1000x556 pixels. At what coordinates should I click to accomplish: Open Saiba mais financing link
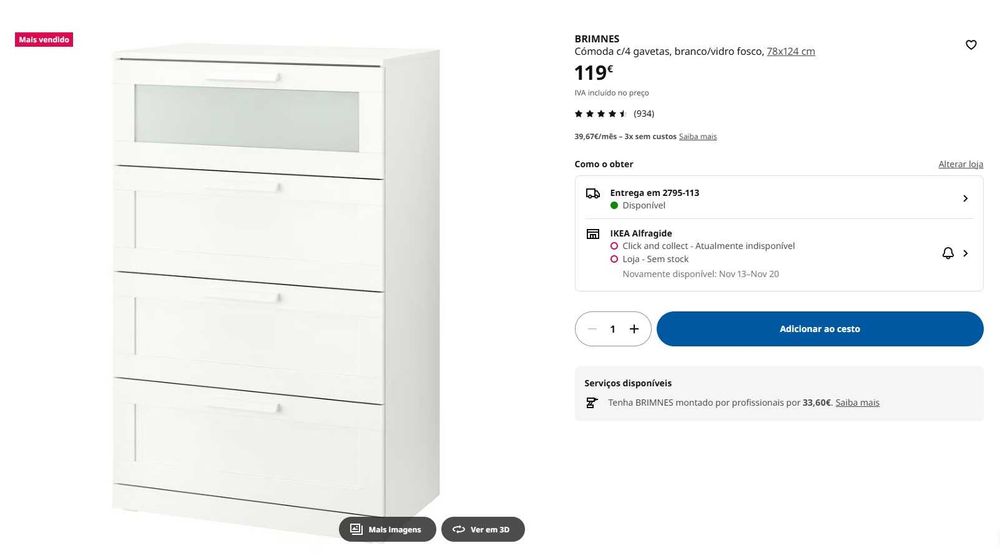coord(698,136)
